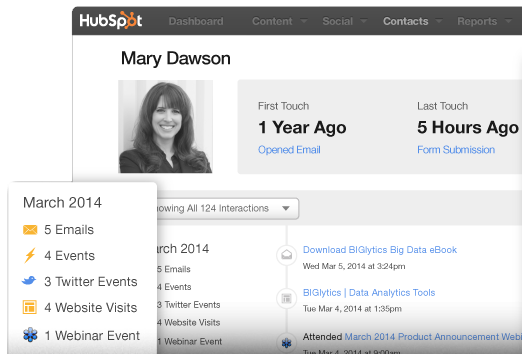Viewport: 528px width, 361px height.
Task: Click 5 Emails in the background list
Action: [x=174, y=269]
